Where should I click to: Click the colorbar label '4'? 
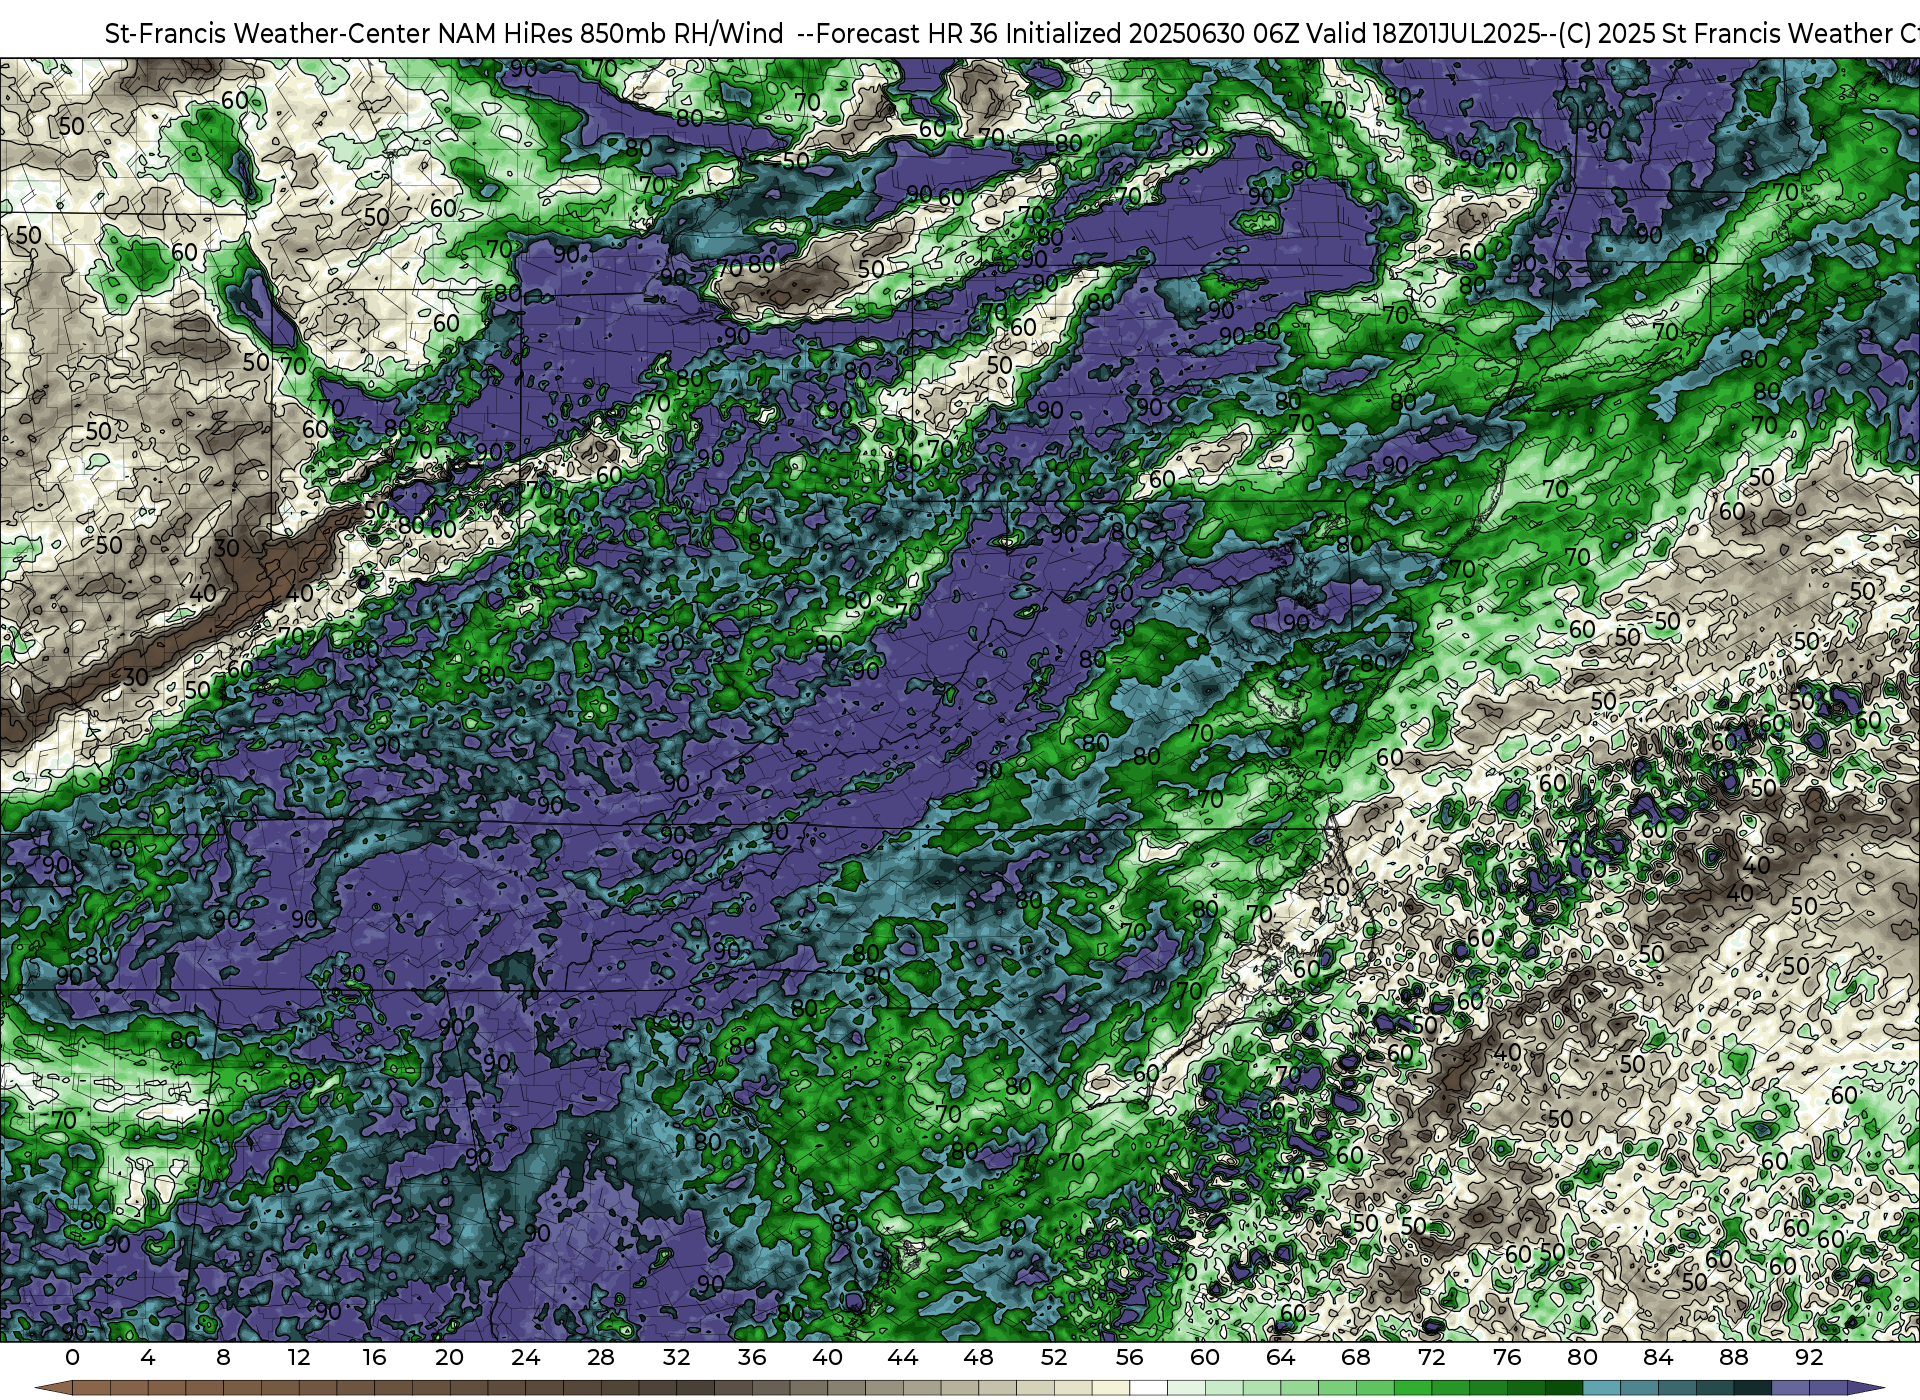point(148,1357)
